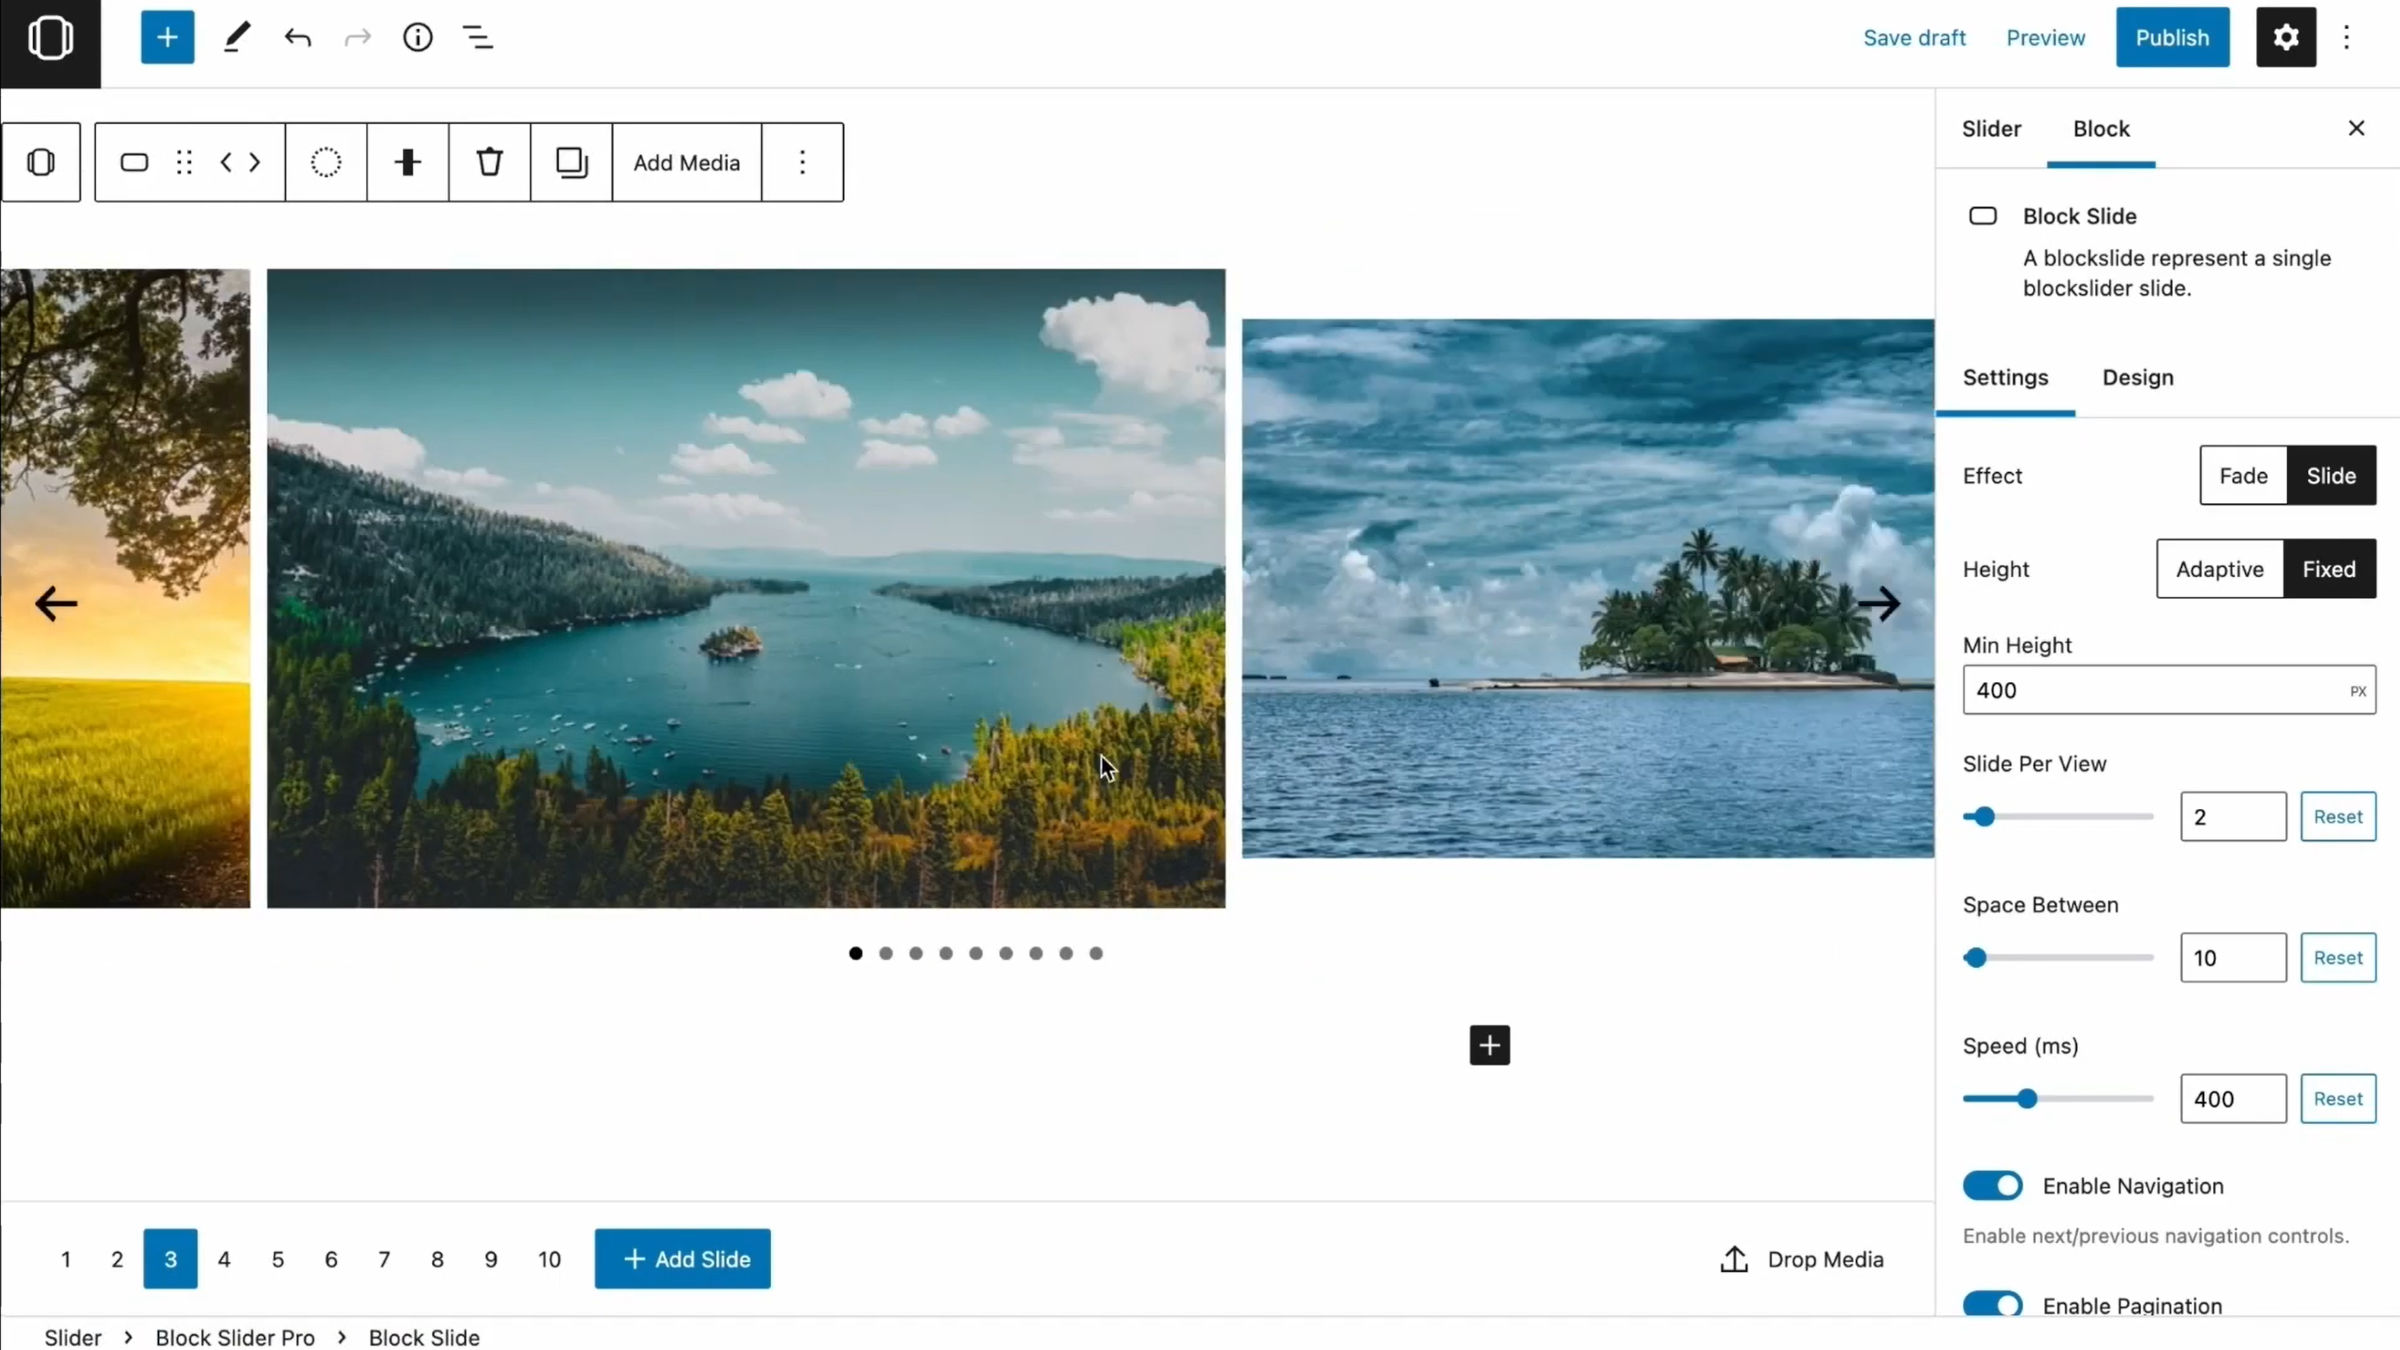The image size is (2400, 1350).
Task: Click the next-slide arrow on the slider
Action: (x=1881, y=603)
